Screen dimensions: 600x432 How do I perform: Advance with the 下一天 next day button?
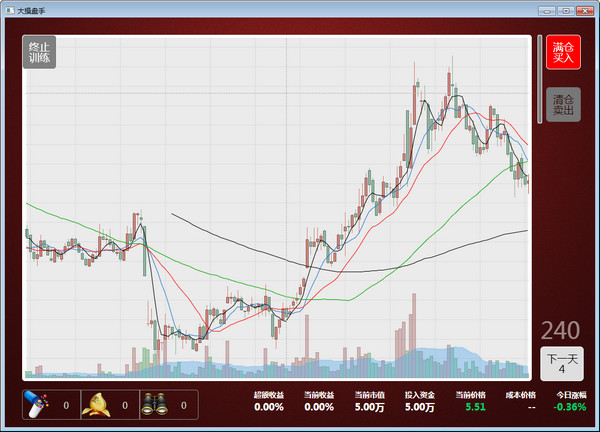point(562,364)
